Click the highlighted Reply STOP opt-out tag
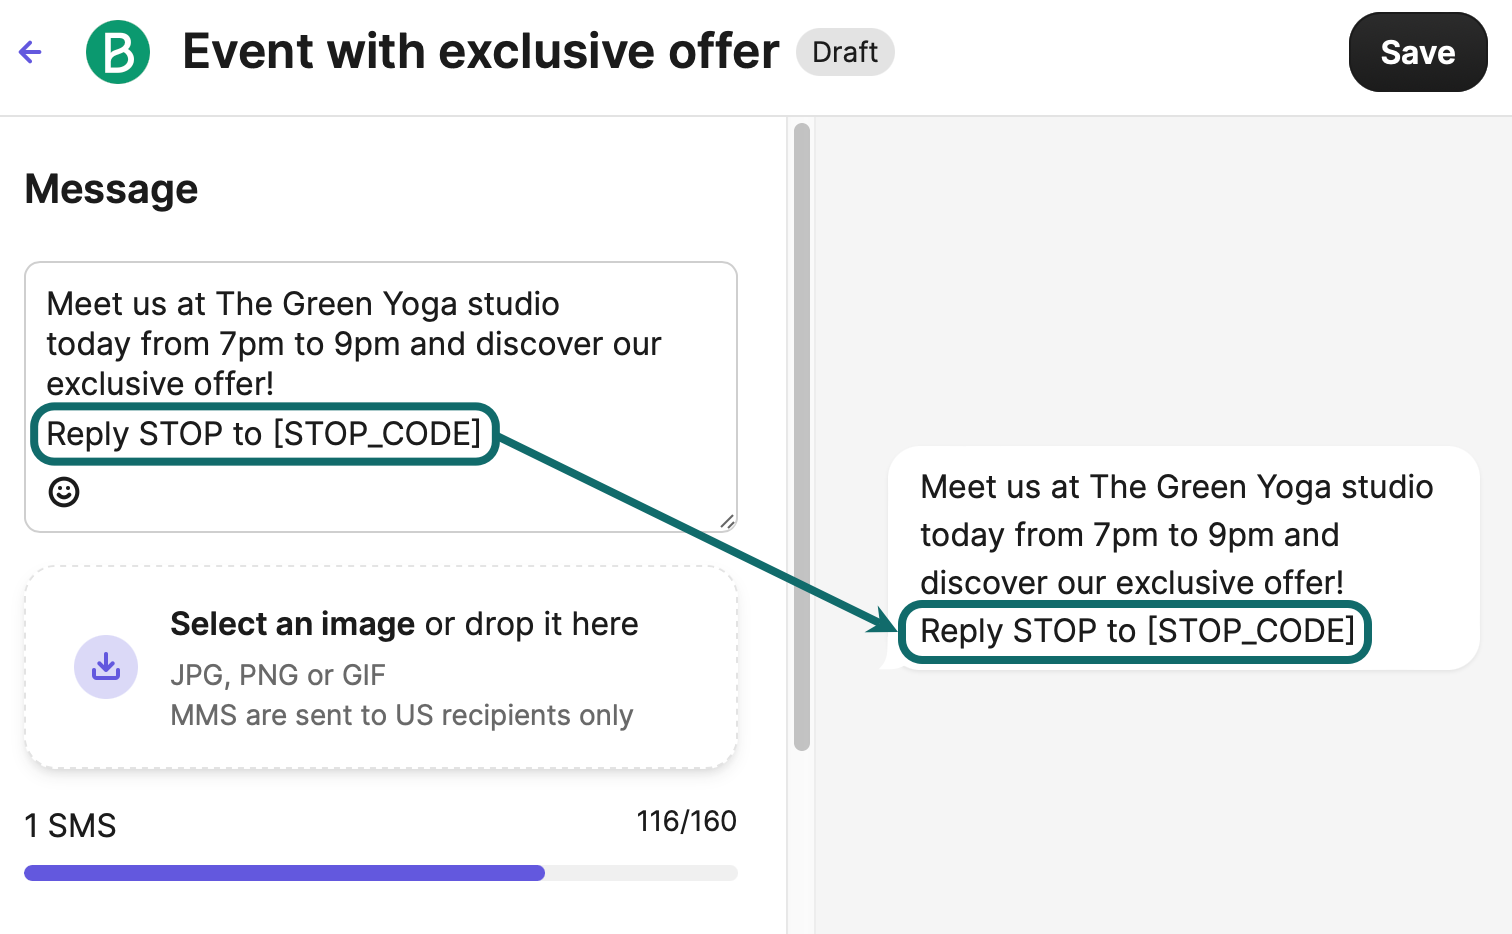The width and height of the screenshot is (1512, 934). click(x=264, y=434)
